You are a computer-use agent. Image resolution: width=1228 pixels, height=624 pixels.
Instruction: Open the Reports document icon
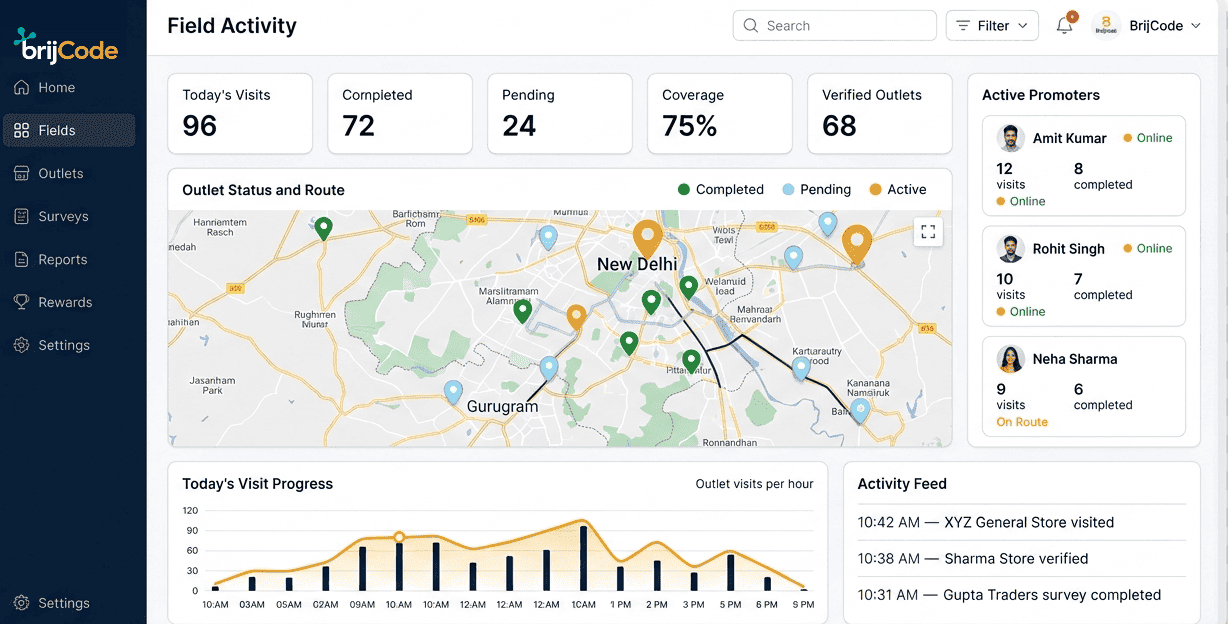(x=21, y=260)
